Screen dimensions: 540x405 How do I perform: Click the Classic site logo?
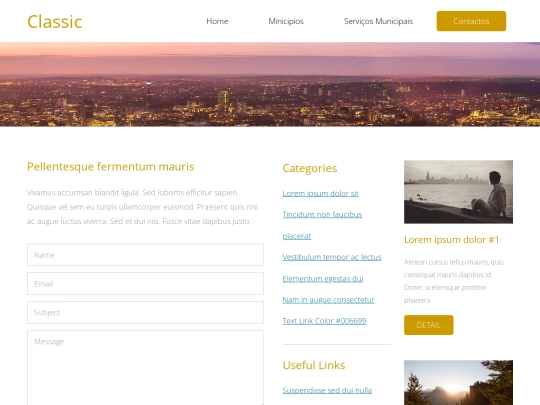coord(54,22)
